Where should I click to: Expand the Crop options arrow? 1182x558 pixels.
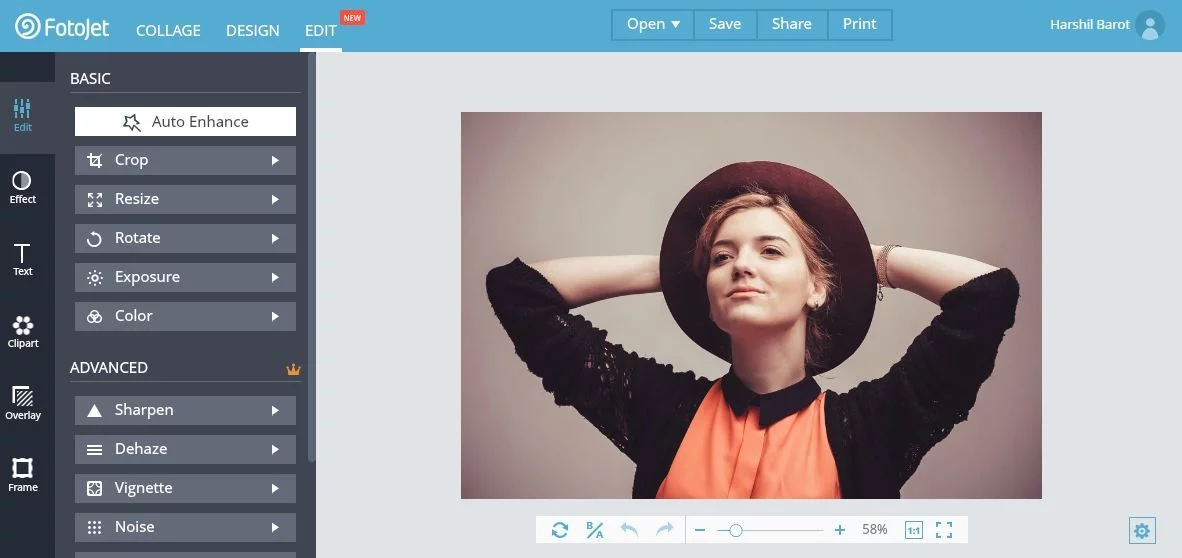pos(275,161)
